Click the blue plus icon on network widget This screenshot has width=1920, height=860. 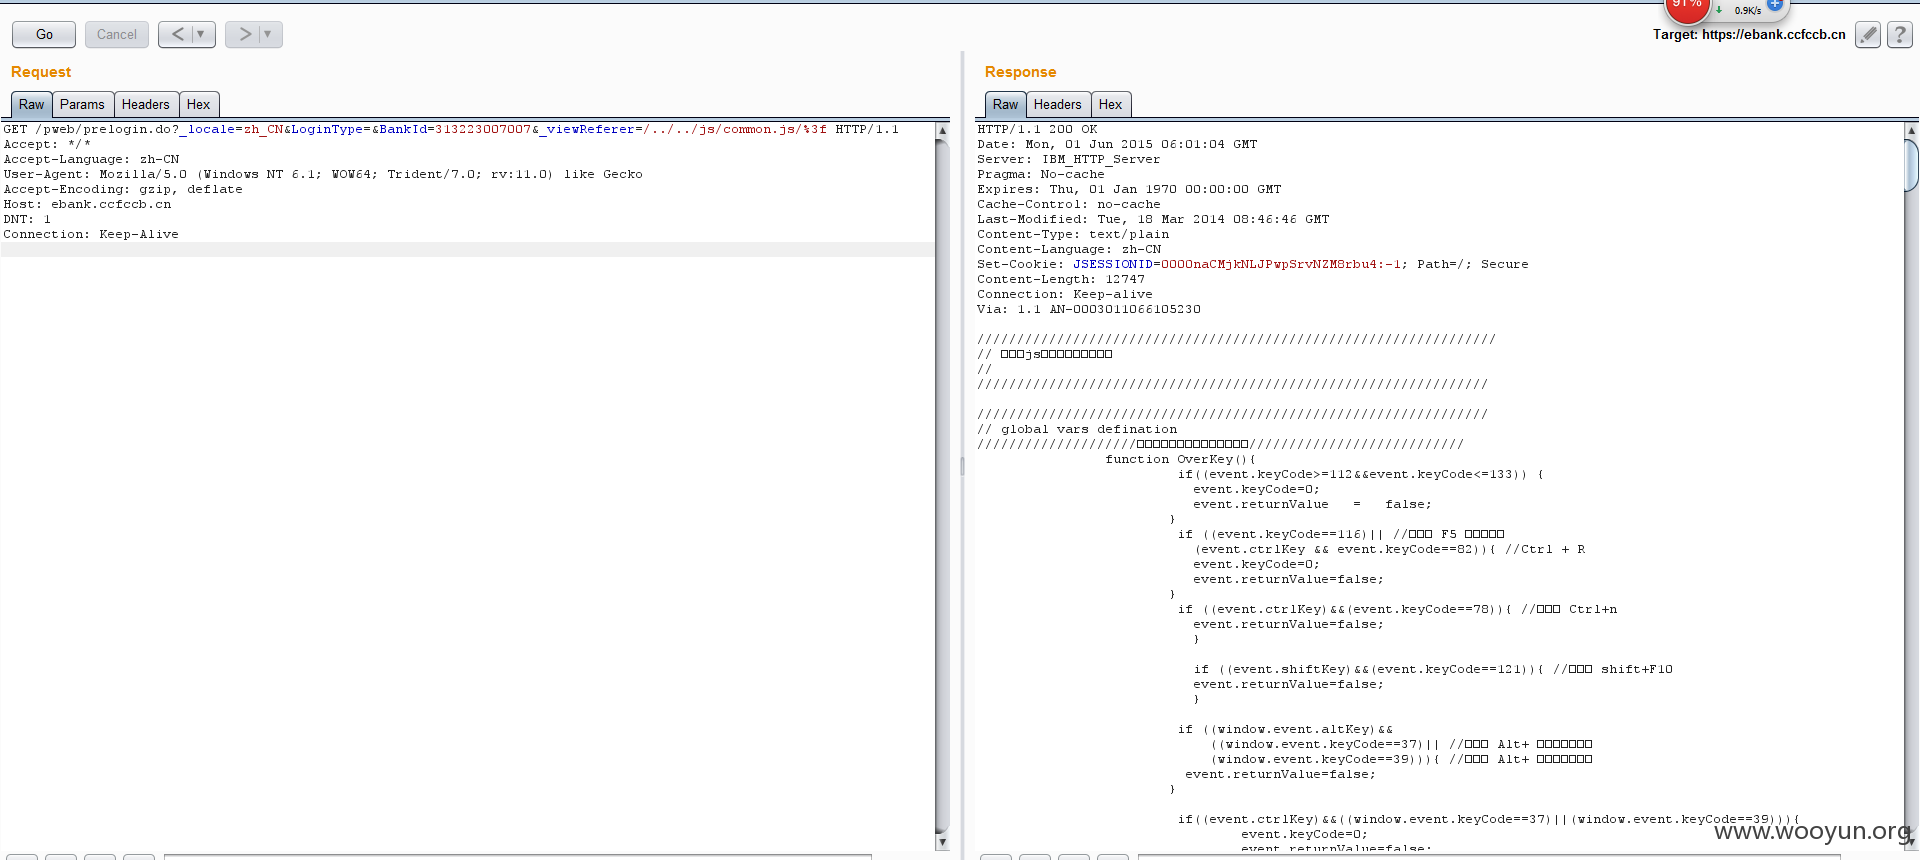click(x=1775, y=5)
